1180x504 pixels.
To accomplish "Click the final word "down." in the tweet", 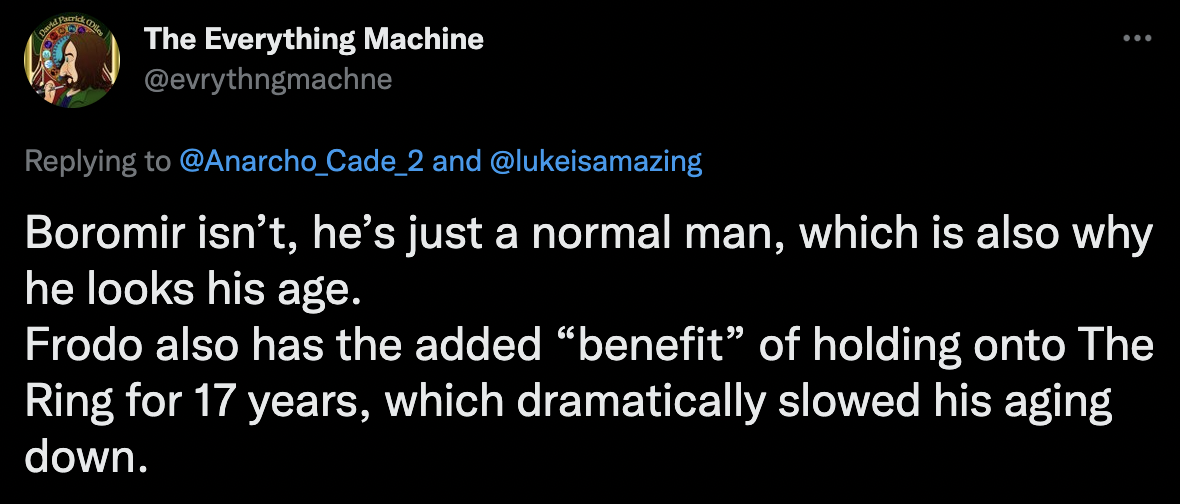I will [x=84, y=457].
